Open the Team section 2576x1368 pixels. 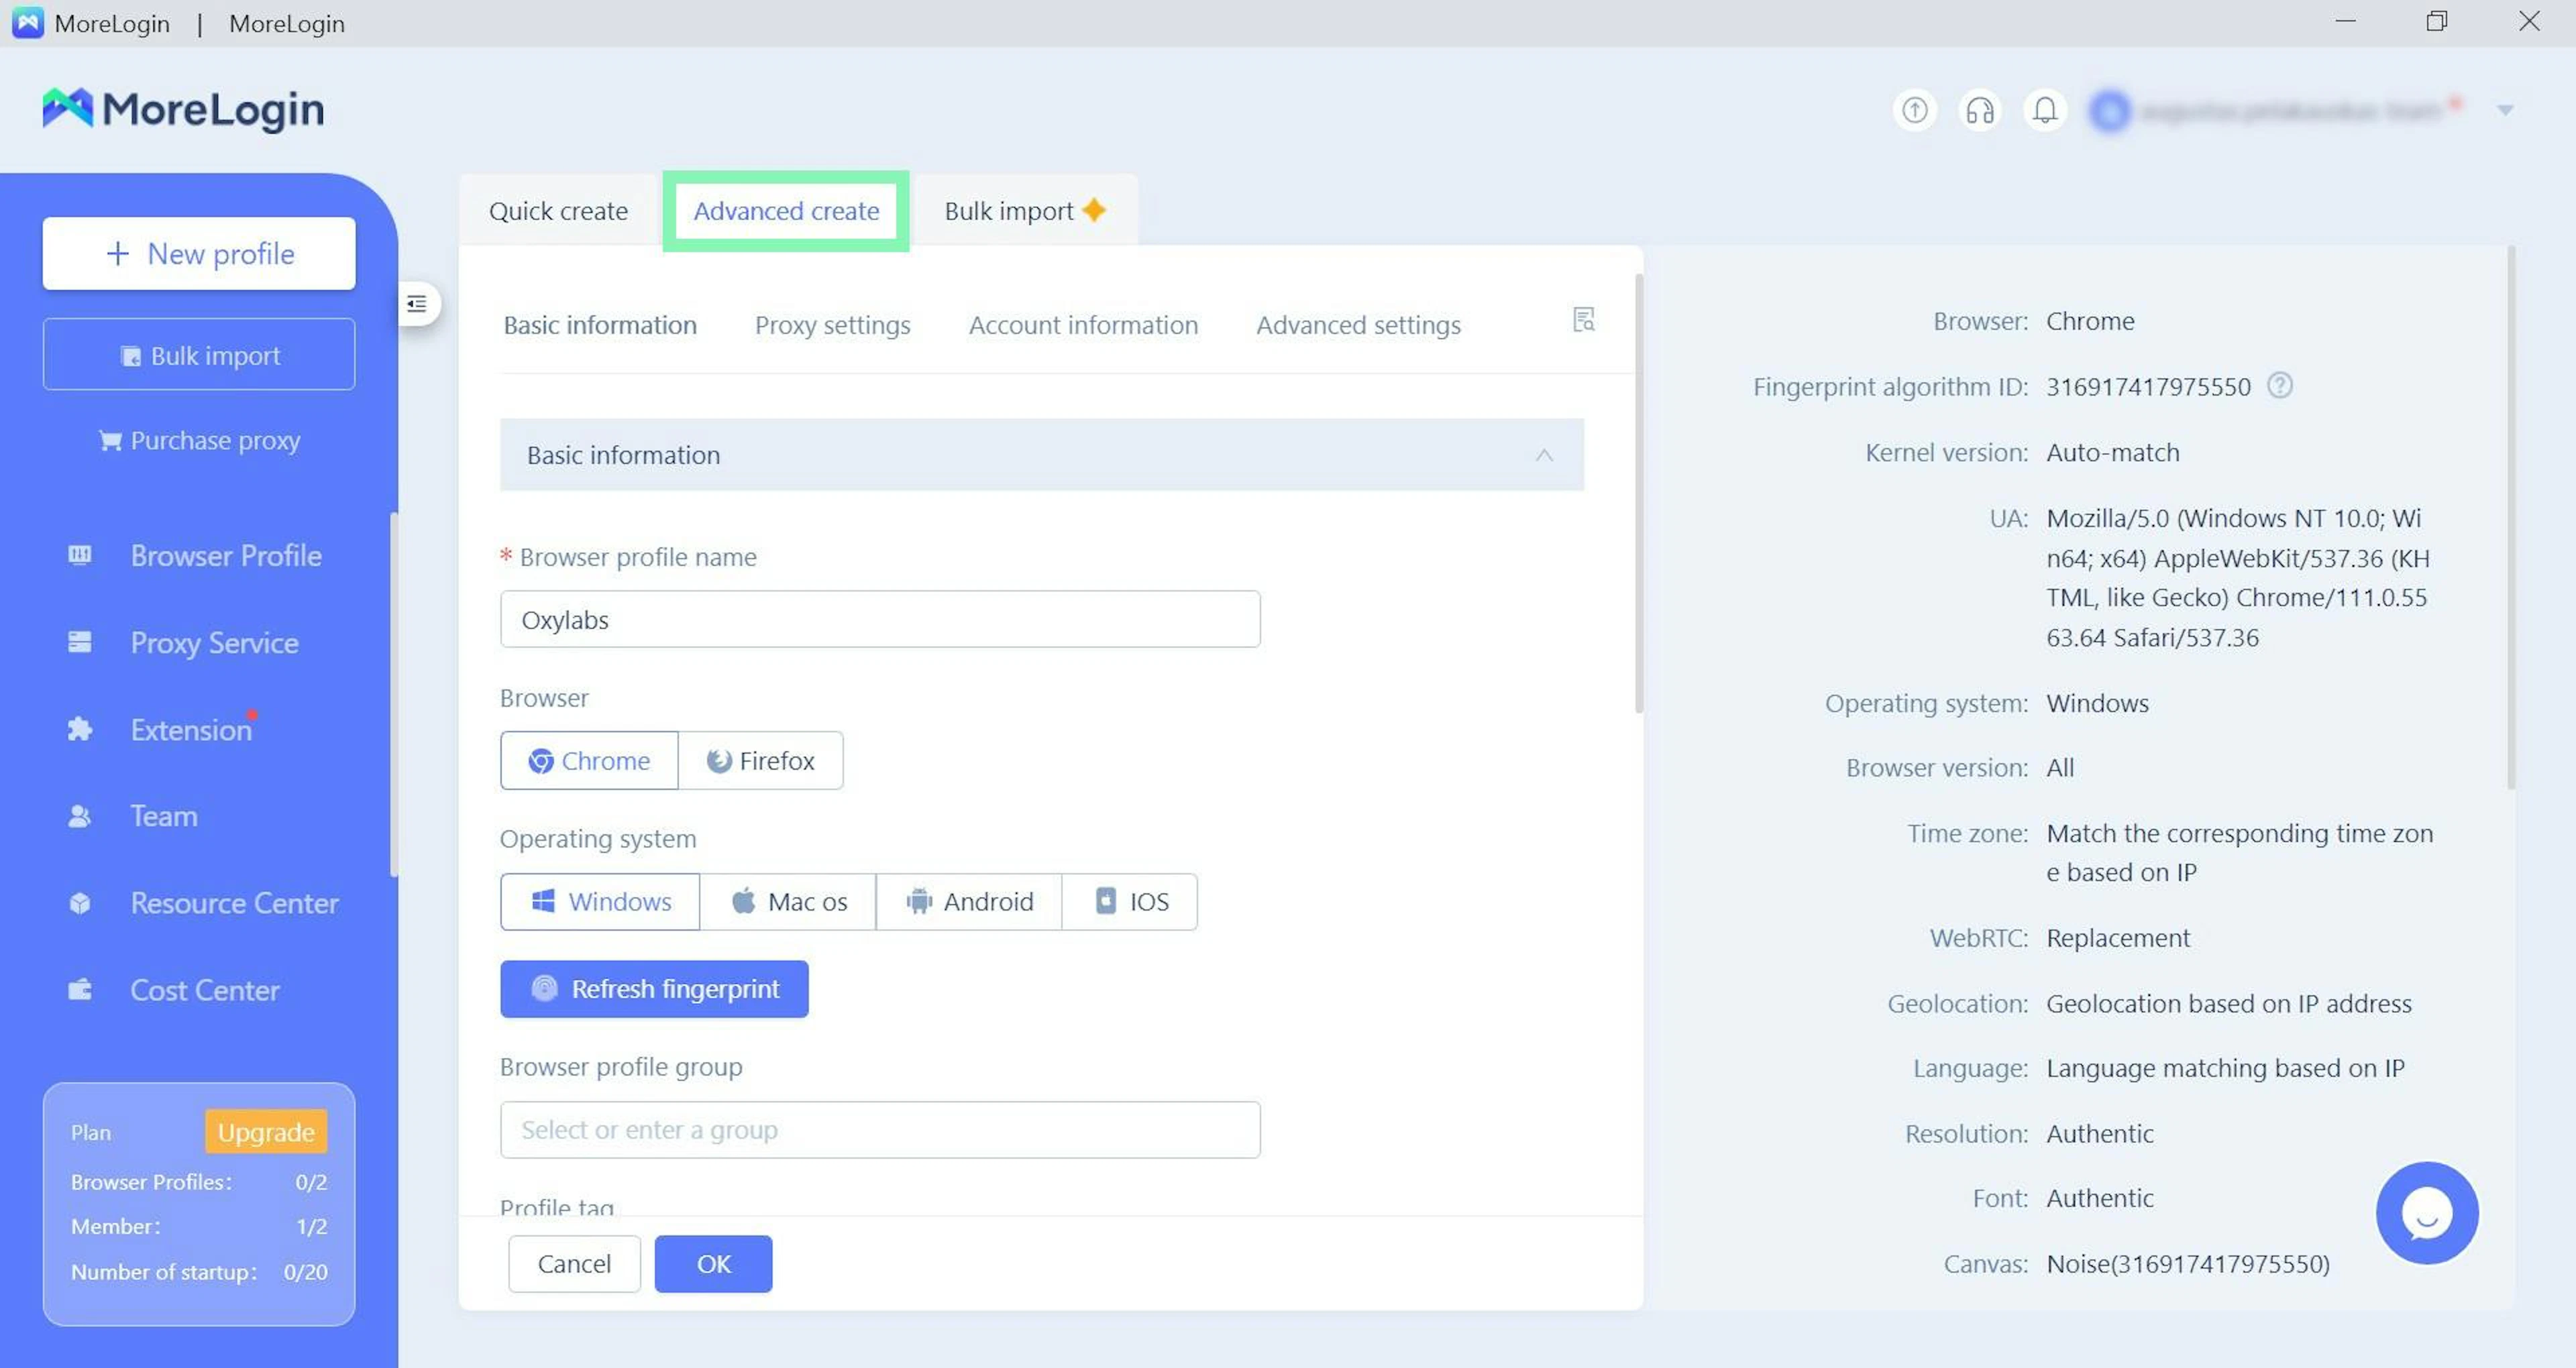[x=164, y=817]
